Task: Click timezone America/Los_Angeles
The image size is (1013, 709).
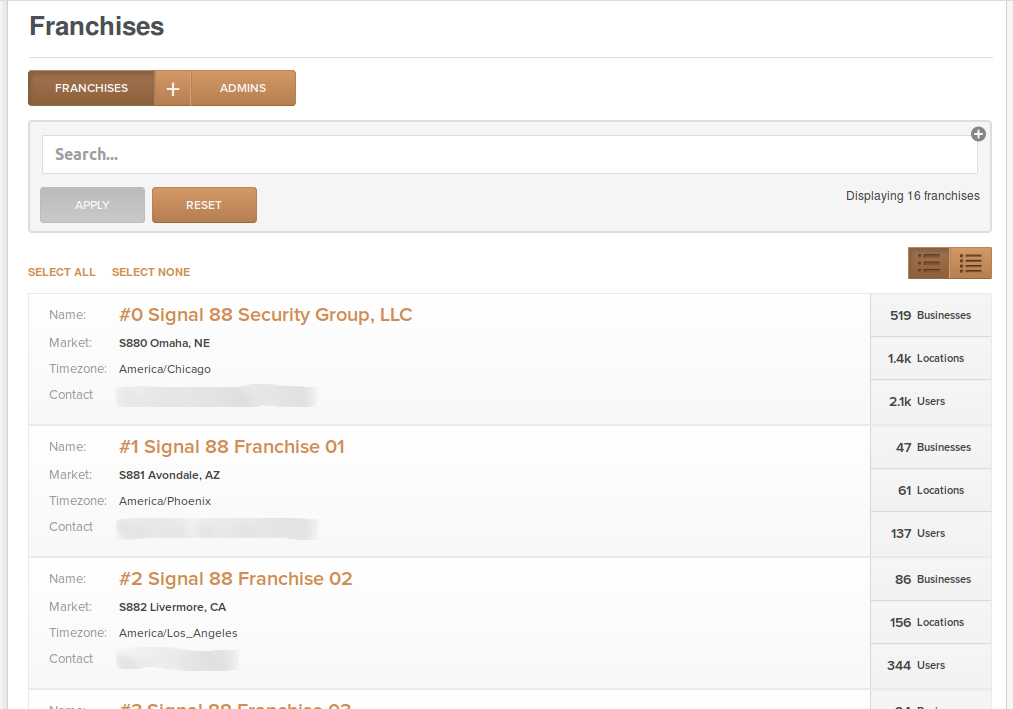Action: tap(178, 633)
